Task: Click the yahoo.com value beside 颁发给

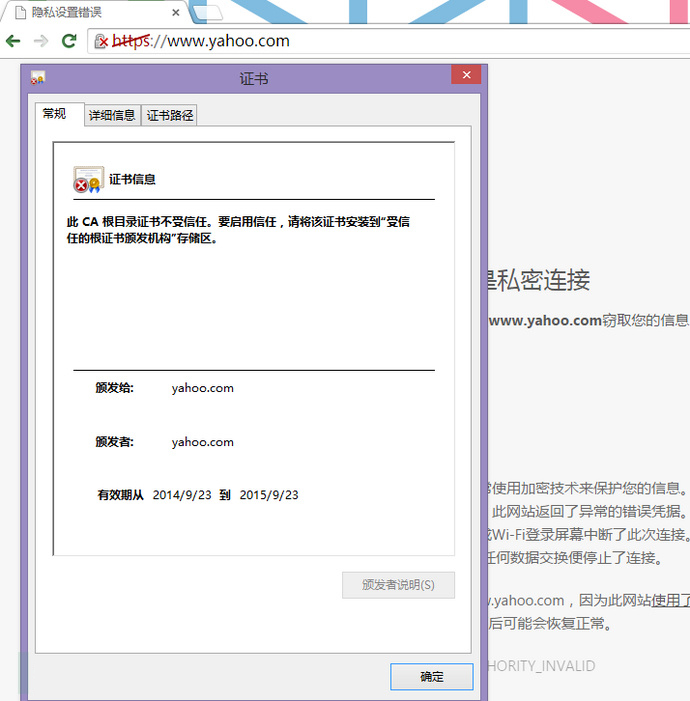Action: click(203, 388)
